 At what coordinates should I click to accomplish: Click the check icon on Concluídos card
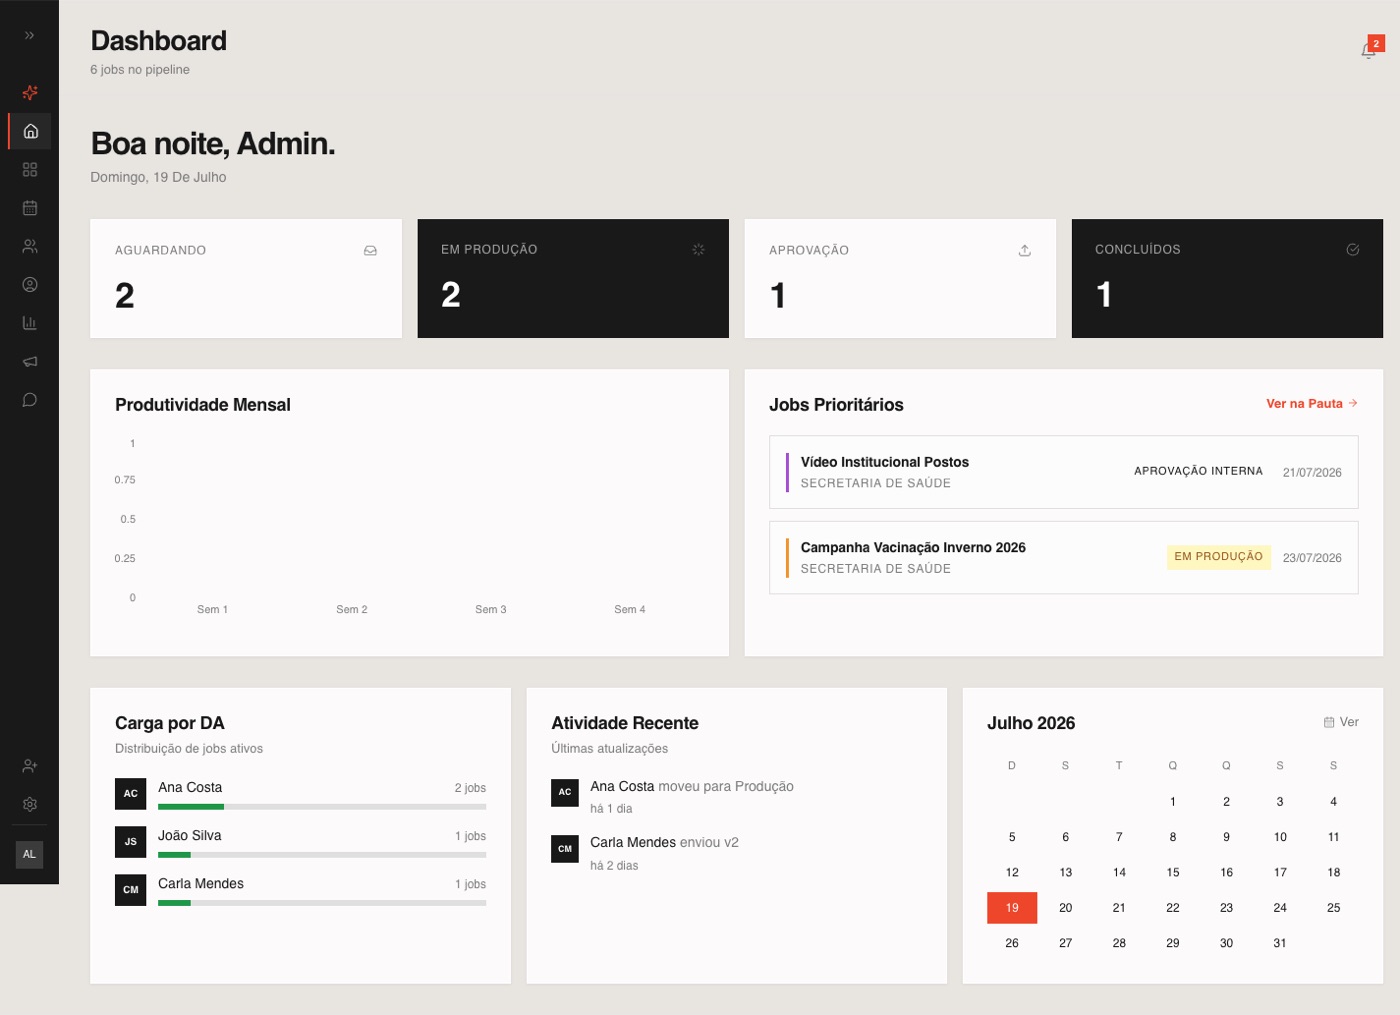1353,250
